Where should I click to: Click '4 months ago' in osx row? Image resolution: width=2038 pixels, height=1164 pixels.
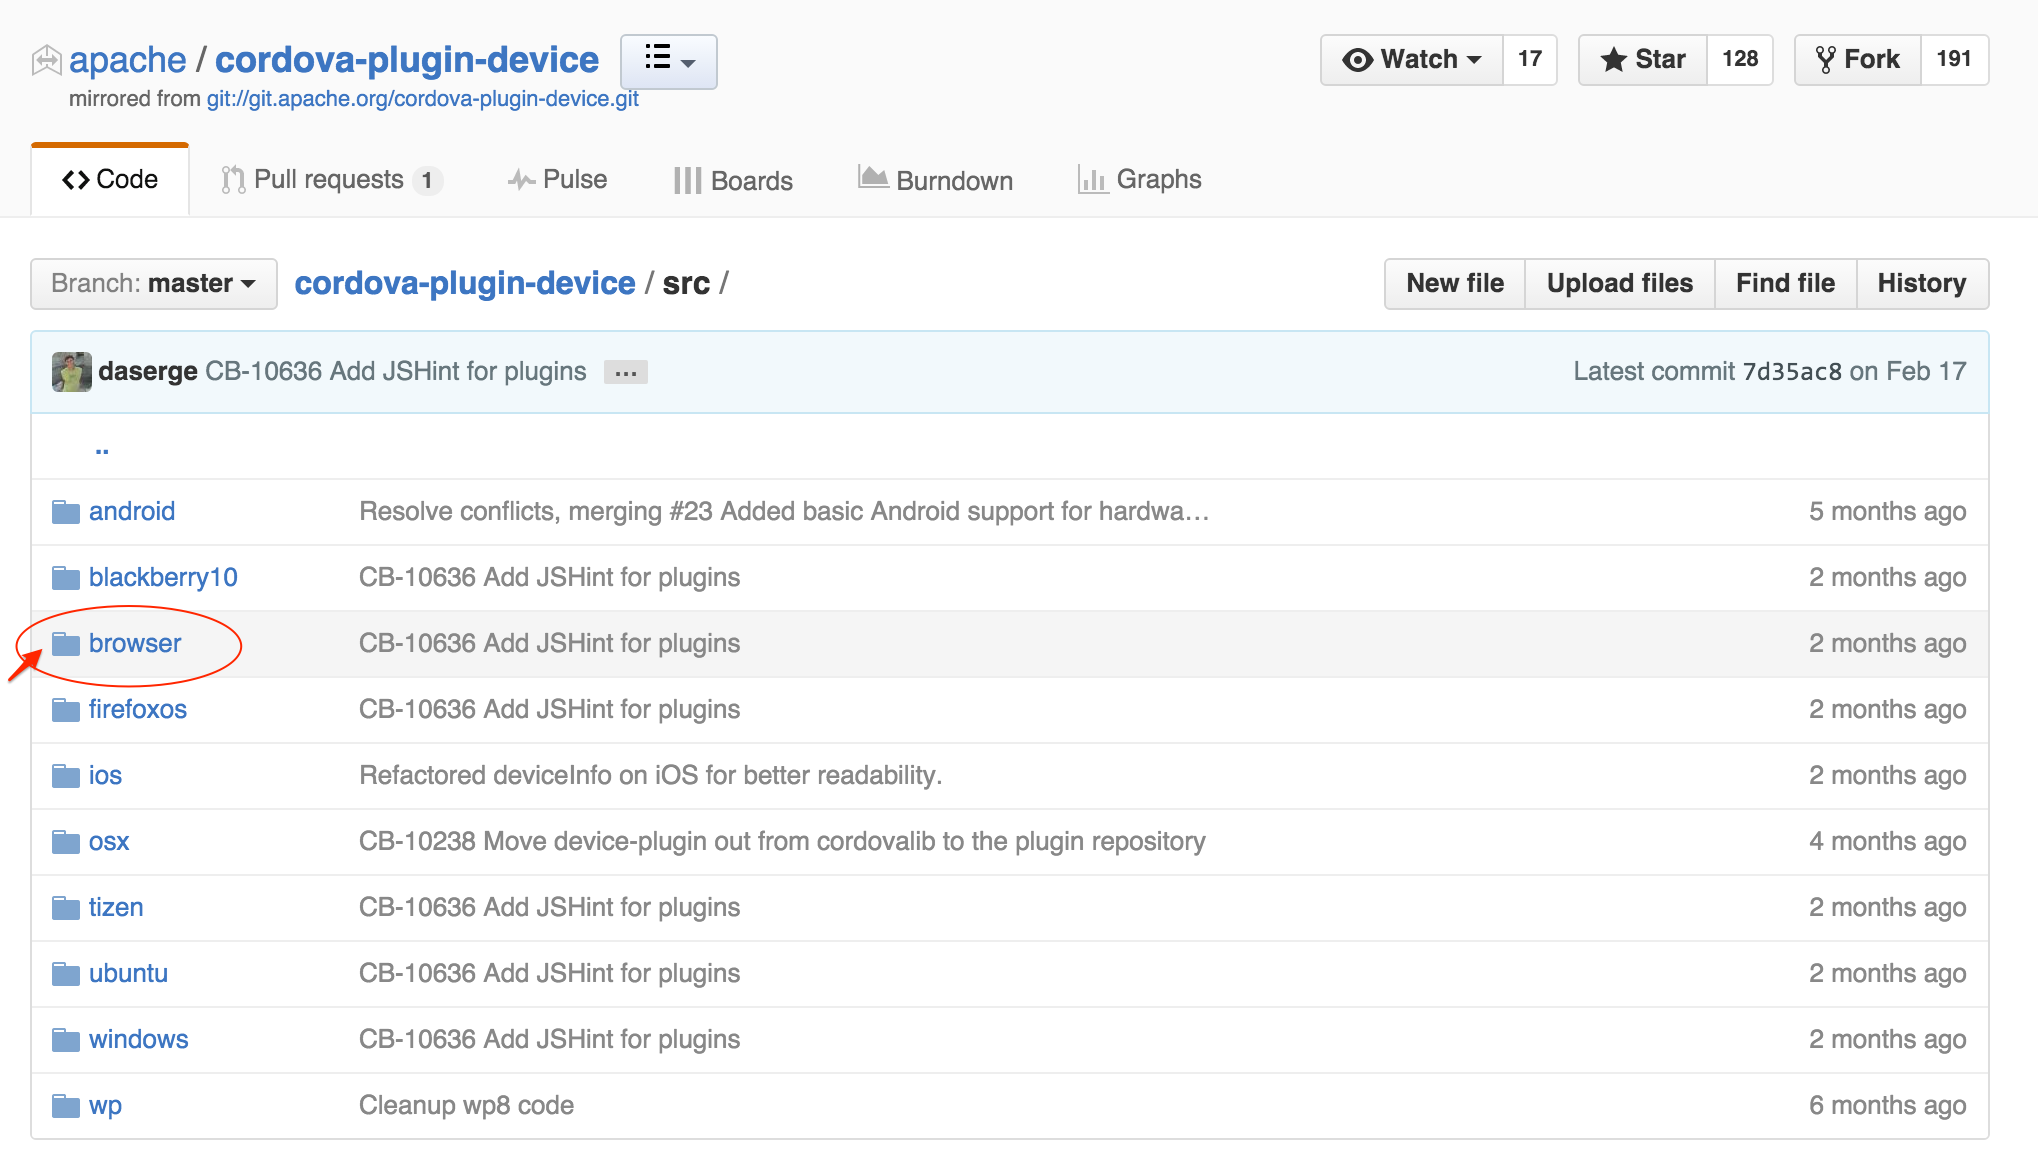point(1887,842)
